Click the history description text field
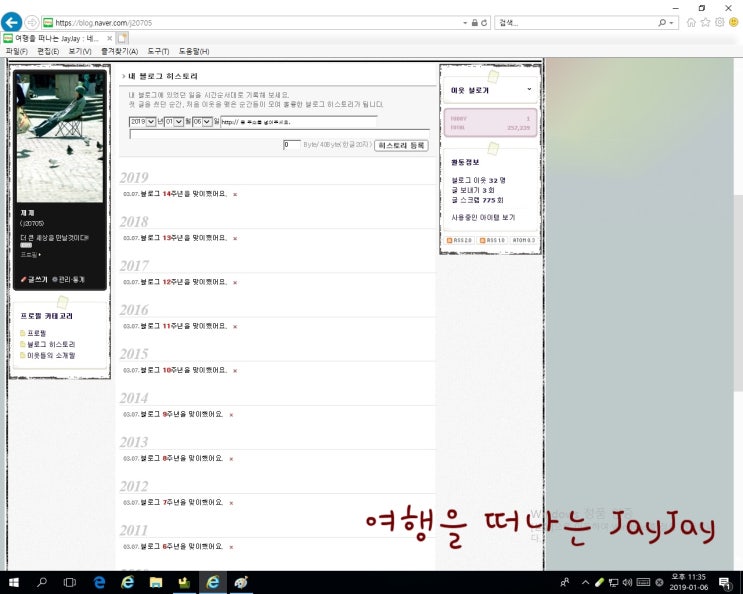Viewport: 743px width, 594px height. pyautogui.click(x=280, y=134)
